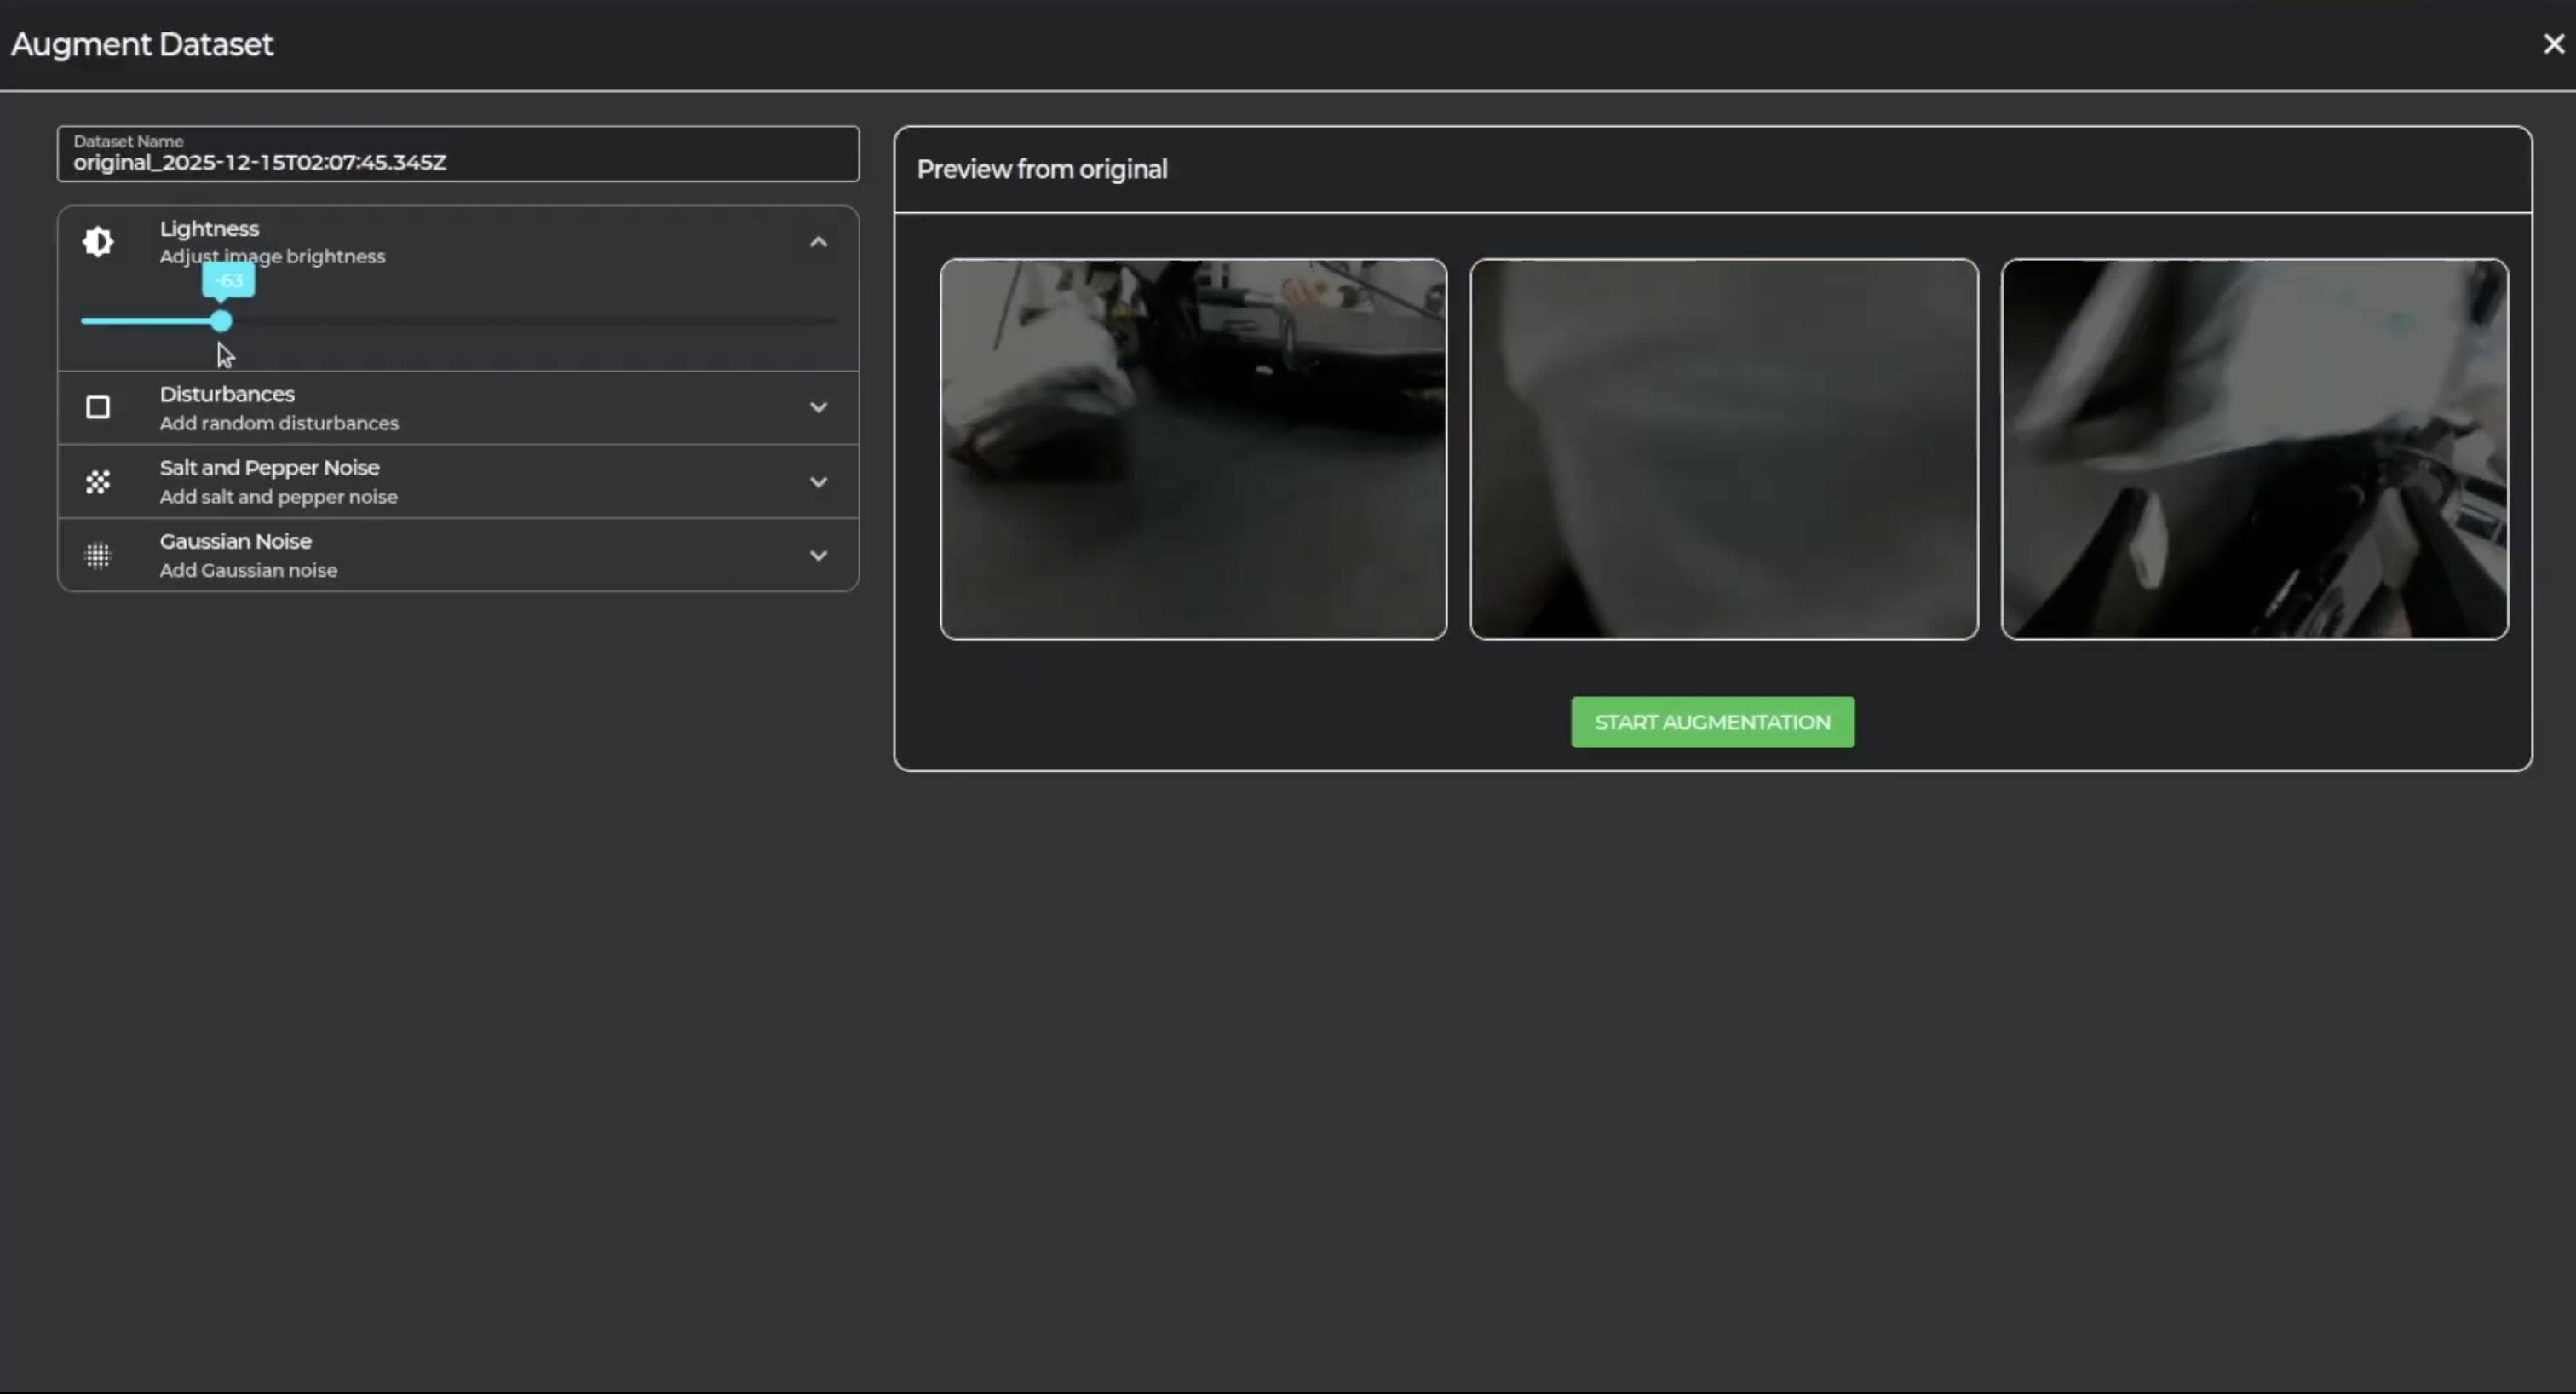Expand the Disturbances section chevron

818,408
